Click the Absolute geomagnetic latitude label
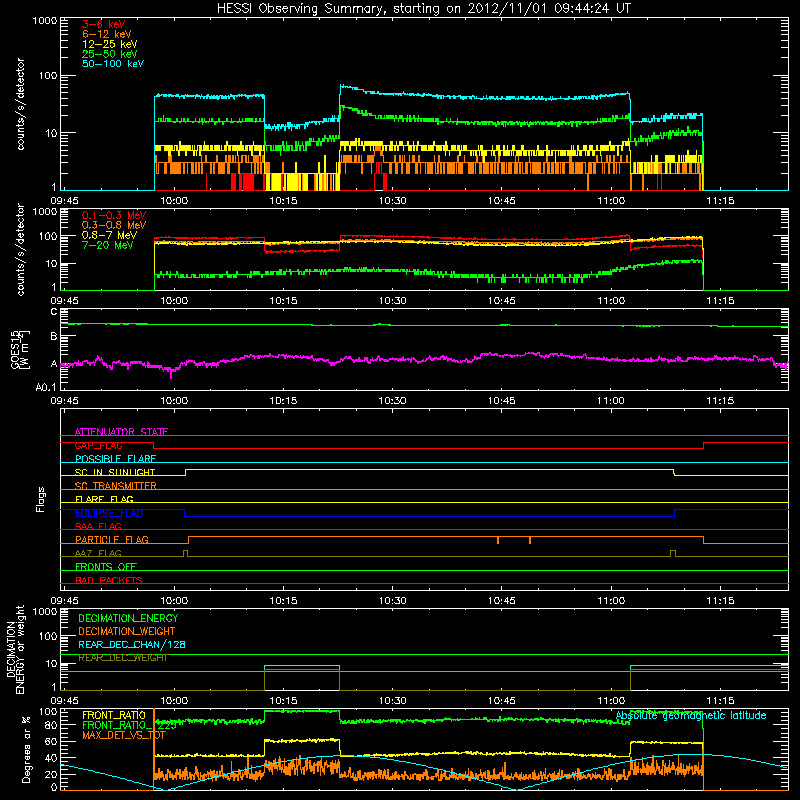The height and width of the screenshot is (800, 800). click(x=691, y=715)
